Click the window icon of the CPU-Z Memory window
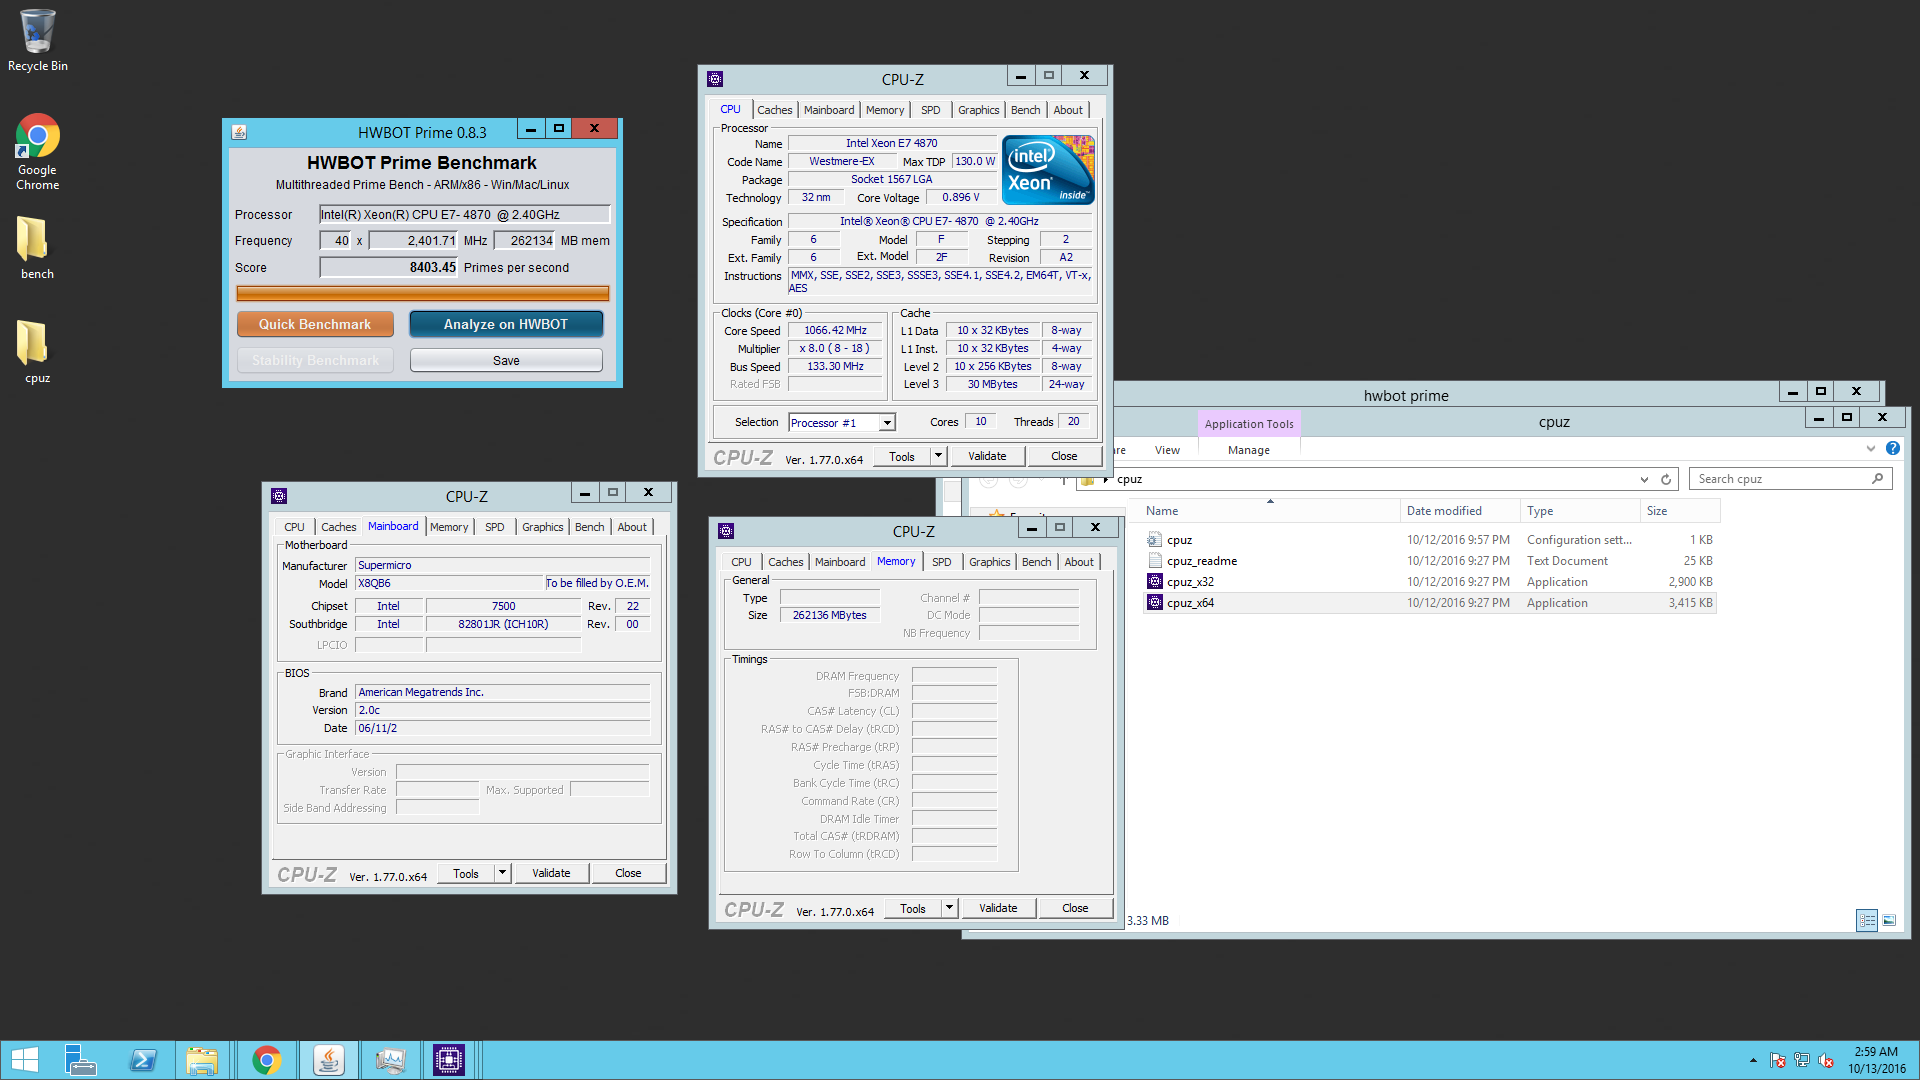 tap(726, 531)
